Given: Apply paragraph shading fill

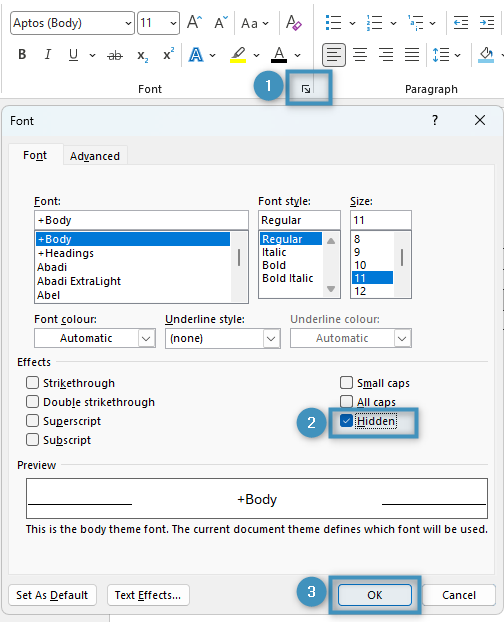Looking at the screenshot, I should click(x=486, y=55).
